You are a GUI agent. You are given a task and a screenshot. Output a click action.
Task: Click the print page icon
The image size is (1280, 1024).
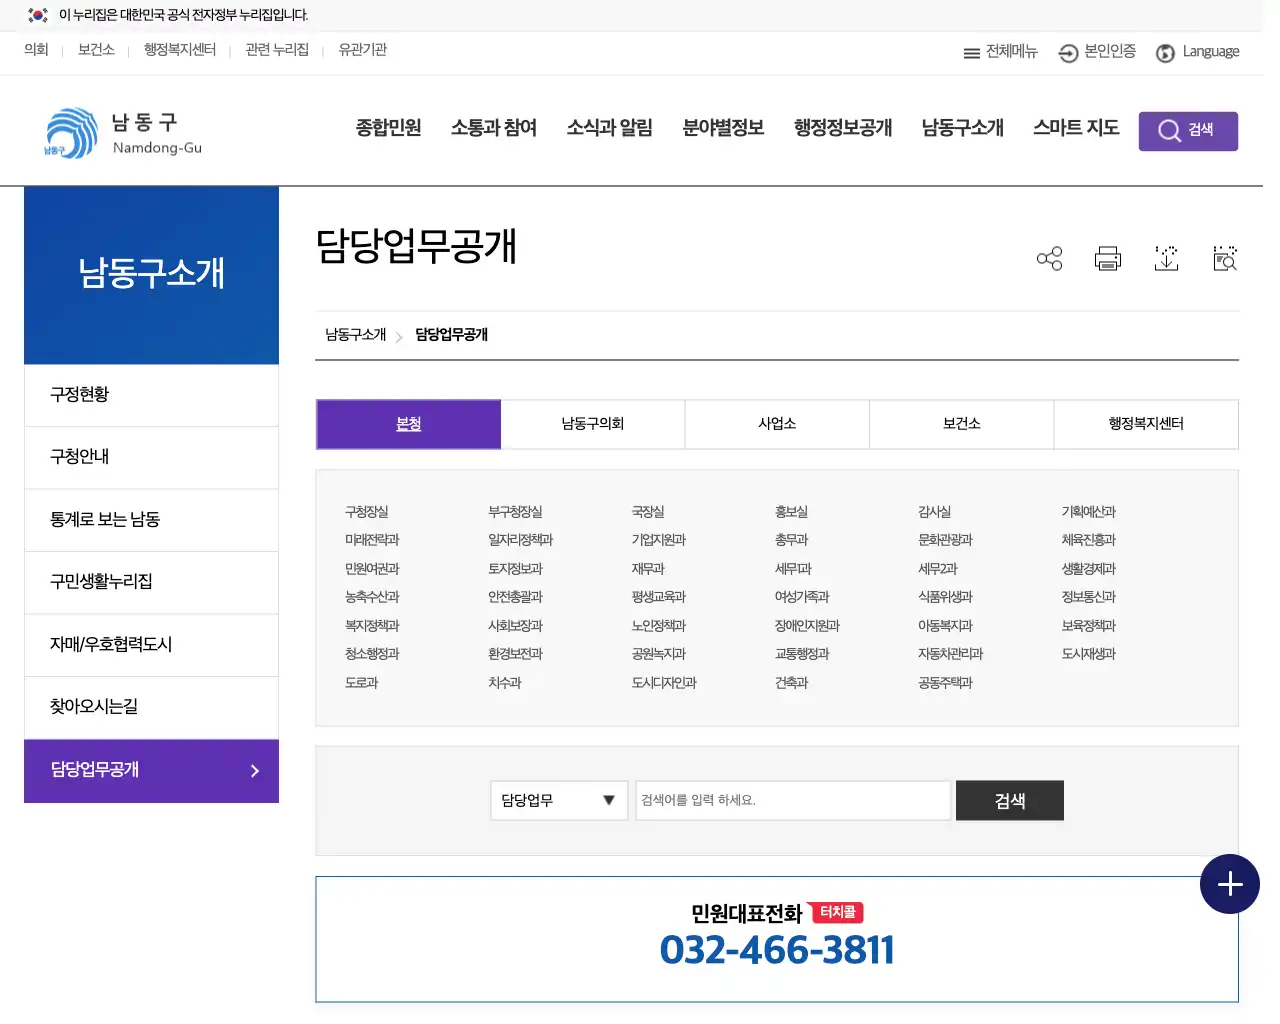coord(1107,258)
